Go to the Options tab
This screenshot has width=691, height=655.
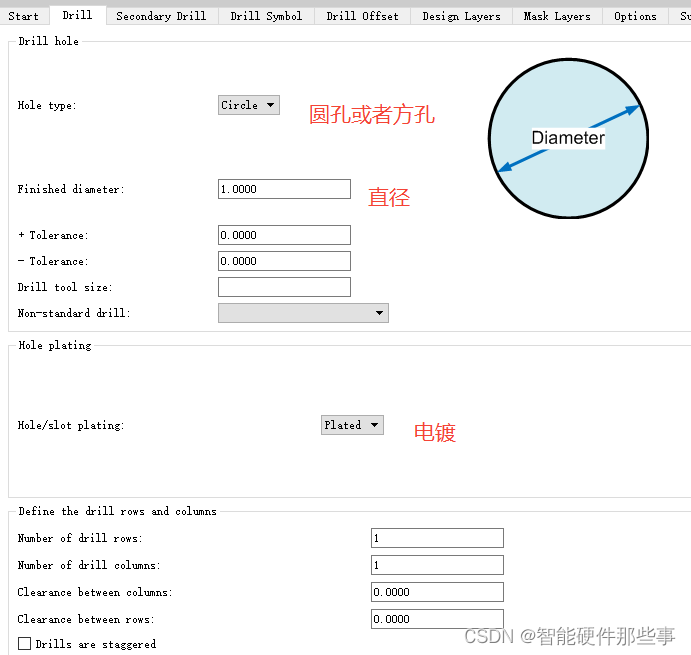click(635, 16)
